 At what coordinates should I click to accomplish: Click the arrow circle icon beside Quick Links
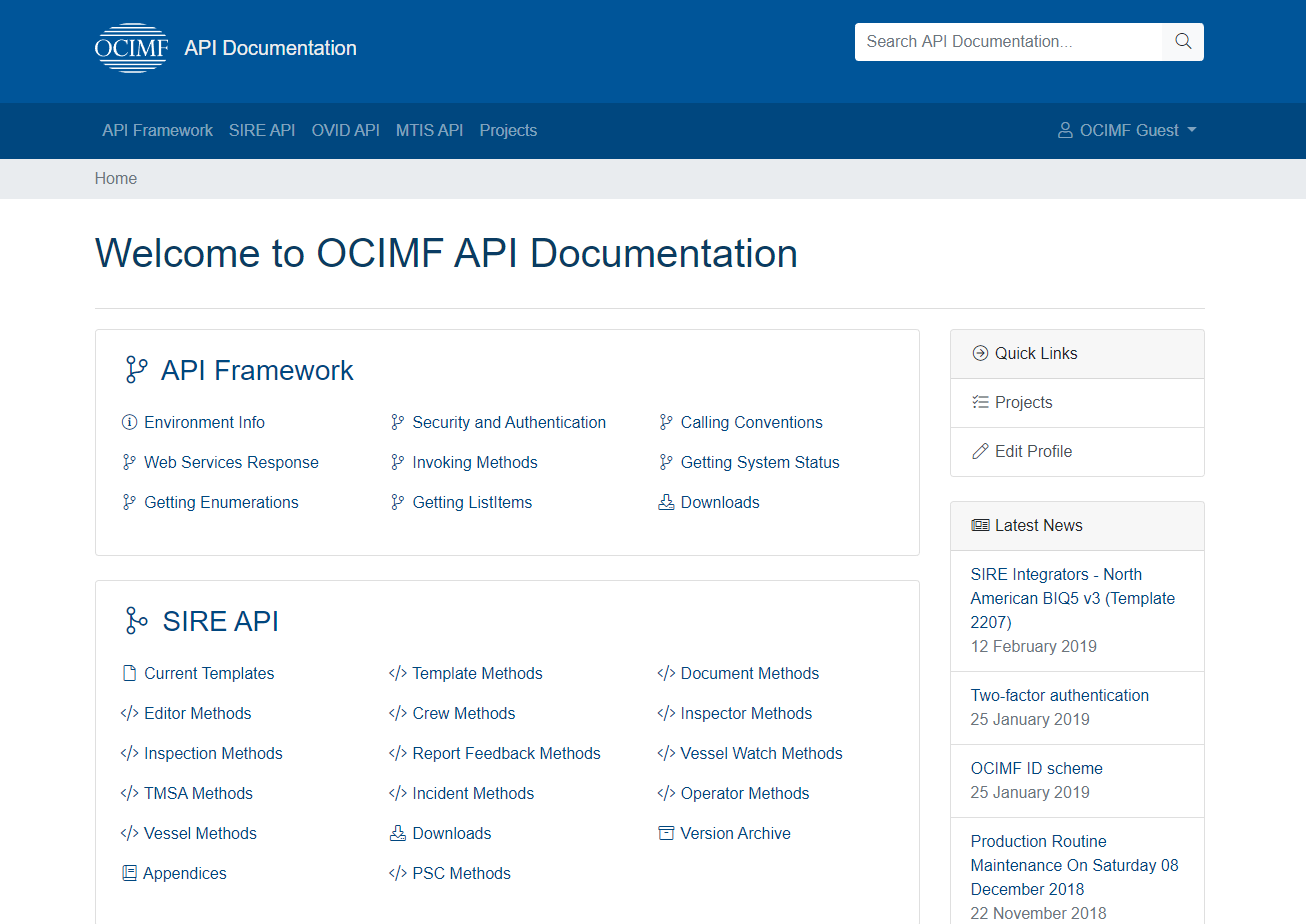click(x=980, y=353)
